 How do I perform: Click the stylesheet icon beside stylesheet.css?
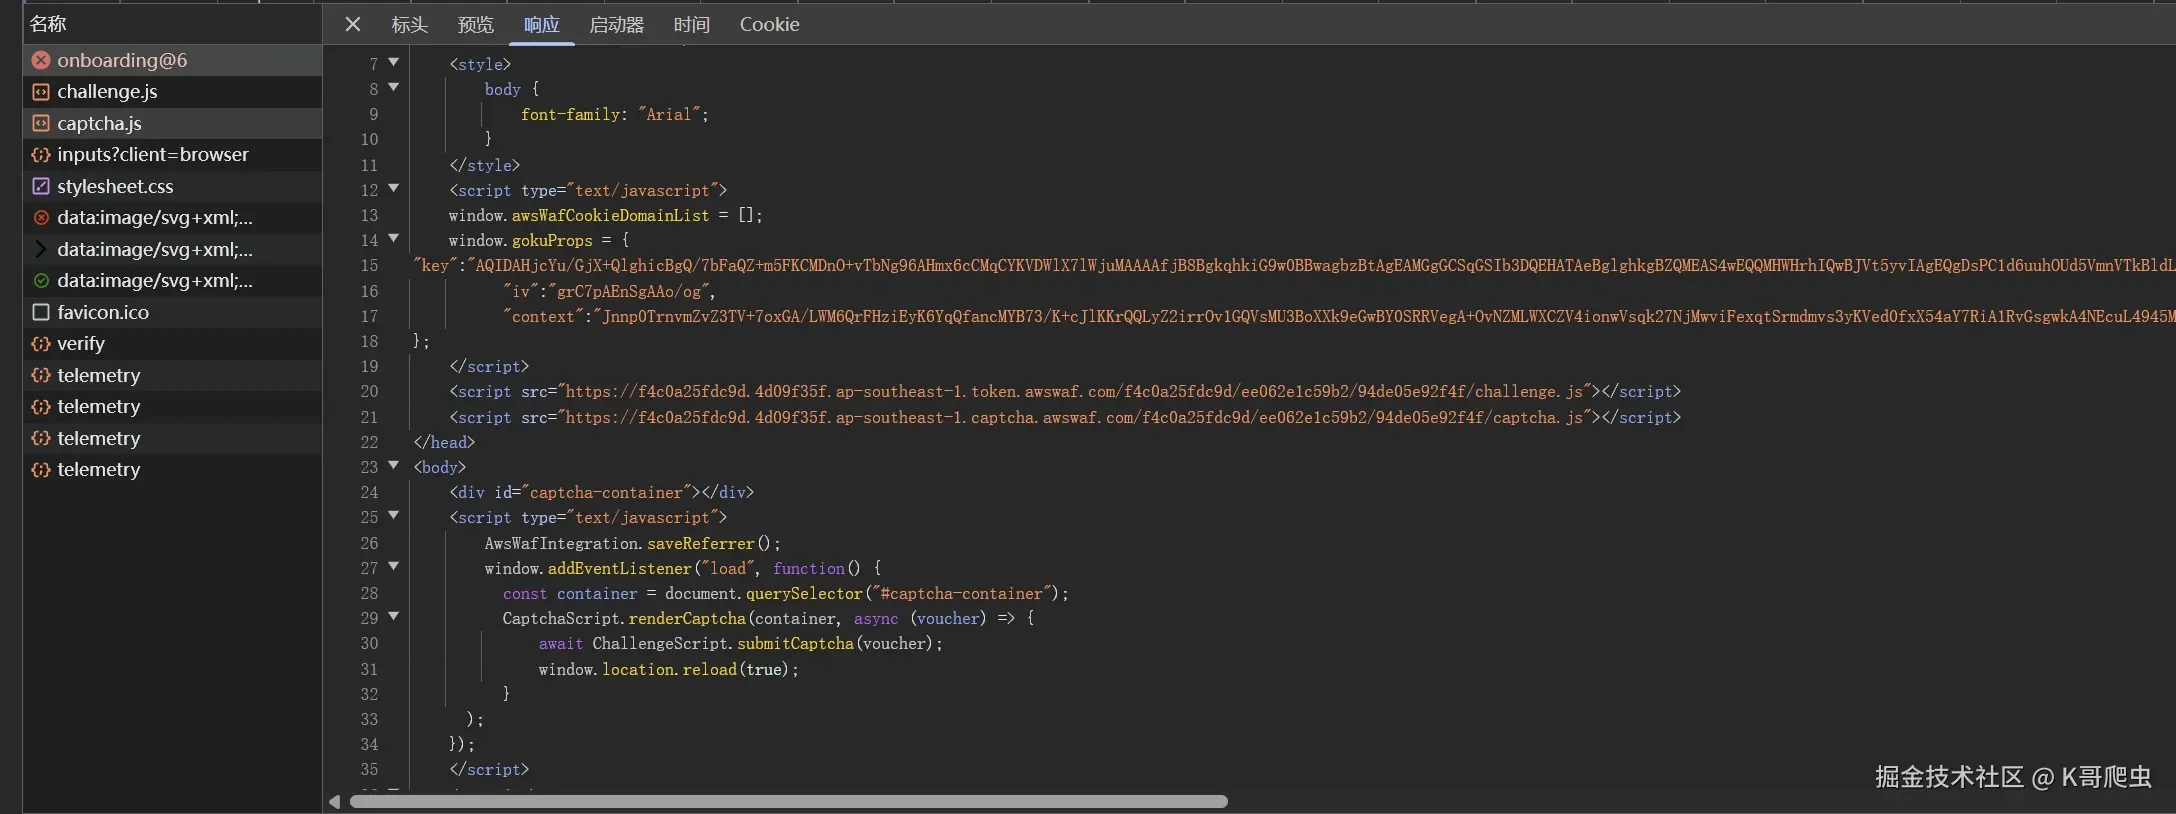coord(41,186)
